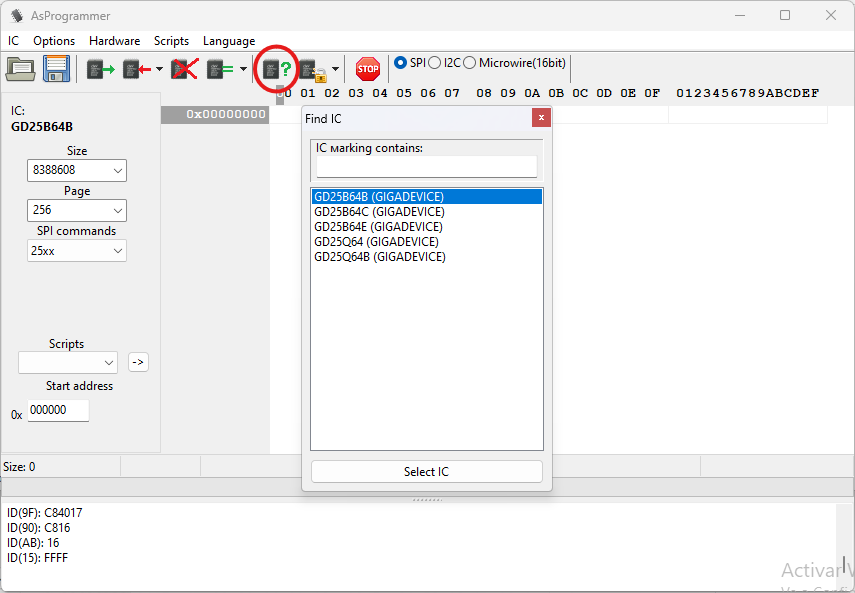The width and height of the screenshot is (855, 593).
Task: Select GD25B64B (GIGADEVICE) in the list
Action: pyautogui.click(x=427, y=197)
